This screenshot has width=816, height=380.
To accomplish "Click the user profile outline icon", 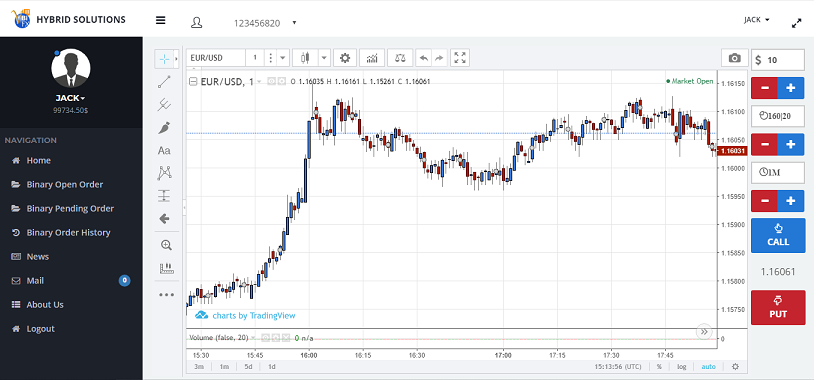I will [x=197, y=22].
